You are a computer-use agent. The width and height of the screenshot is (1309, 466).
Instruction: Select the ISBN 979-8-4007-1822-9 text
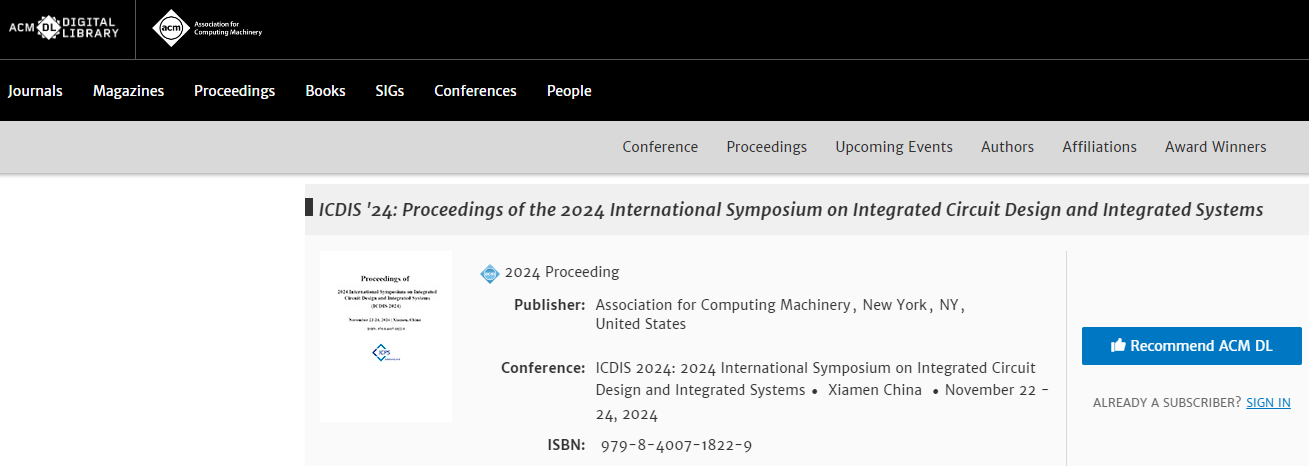676,445
